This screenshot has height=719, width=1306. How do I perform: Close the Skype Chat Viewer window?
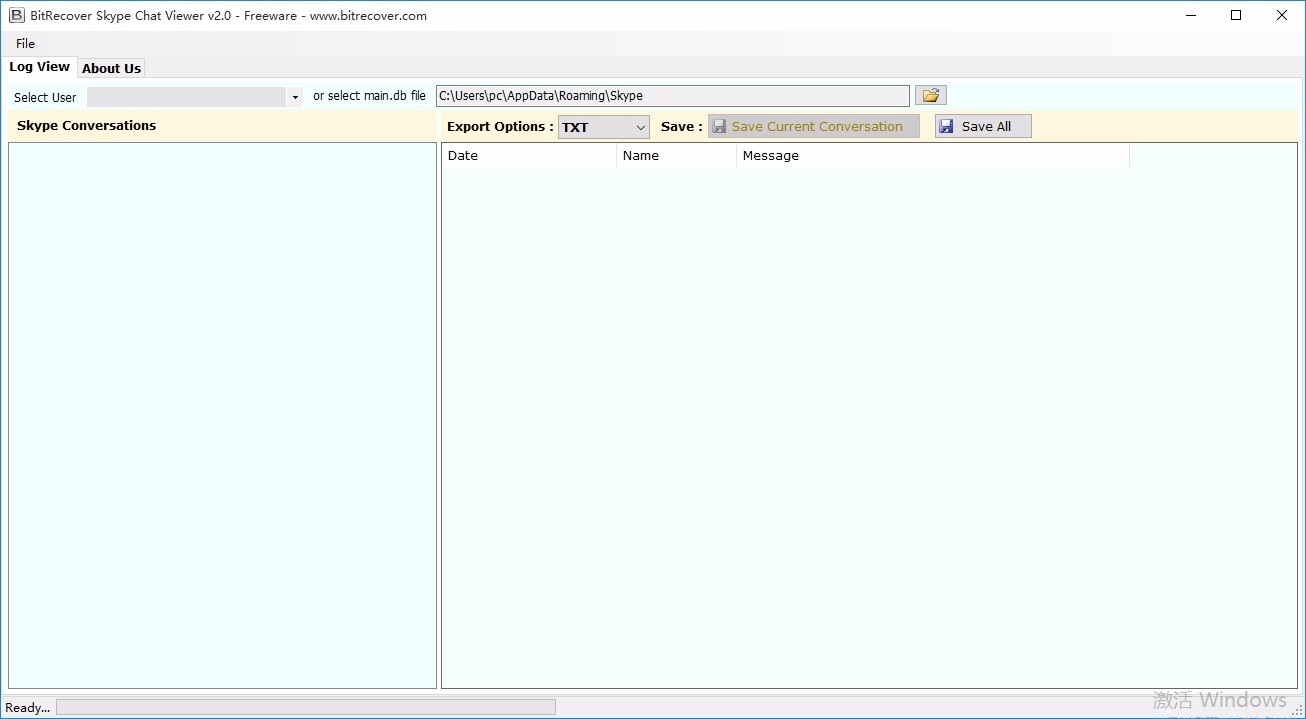[1282, 15]
